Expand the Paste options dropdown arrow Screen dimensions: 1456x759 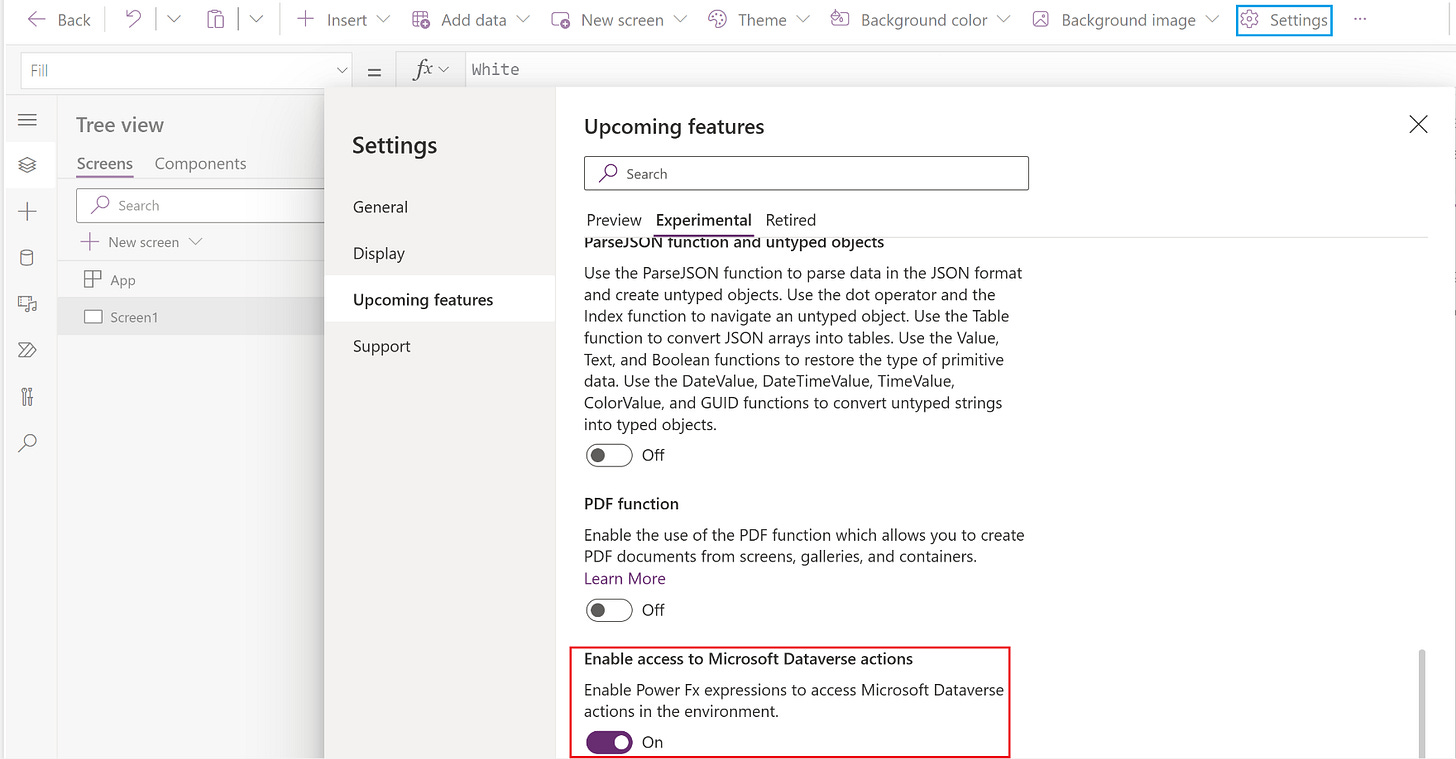pyautogui.click(x=256, y=19)
